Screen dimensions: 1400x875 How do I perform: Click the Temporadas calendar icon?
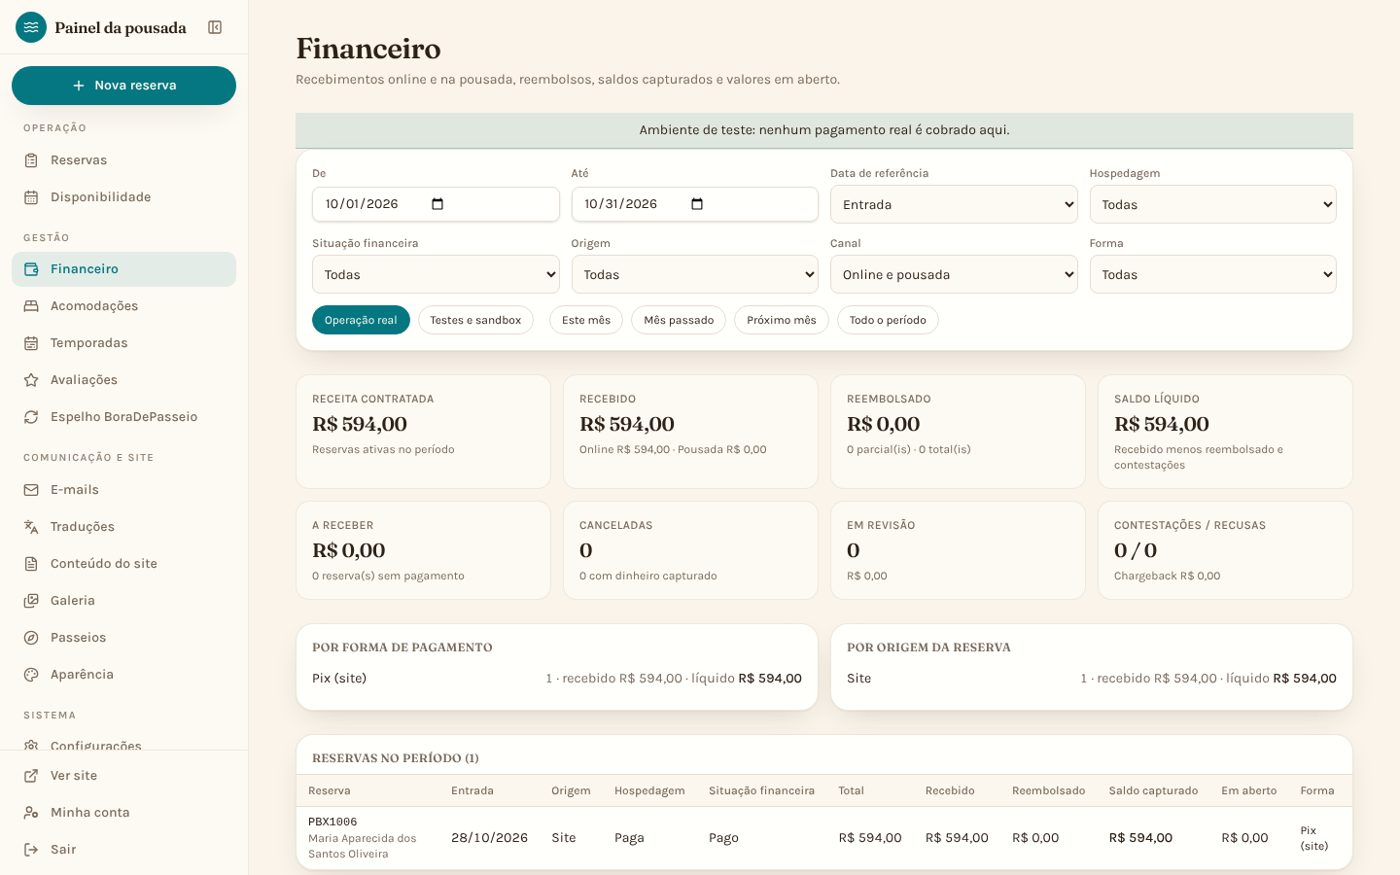(31, 343)
